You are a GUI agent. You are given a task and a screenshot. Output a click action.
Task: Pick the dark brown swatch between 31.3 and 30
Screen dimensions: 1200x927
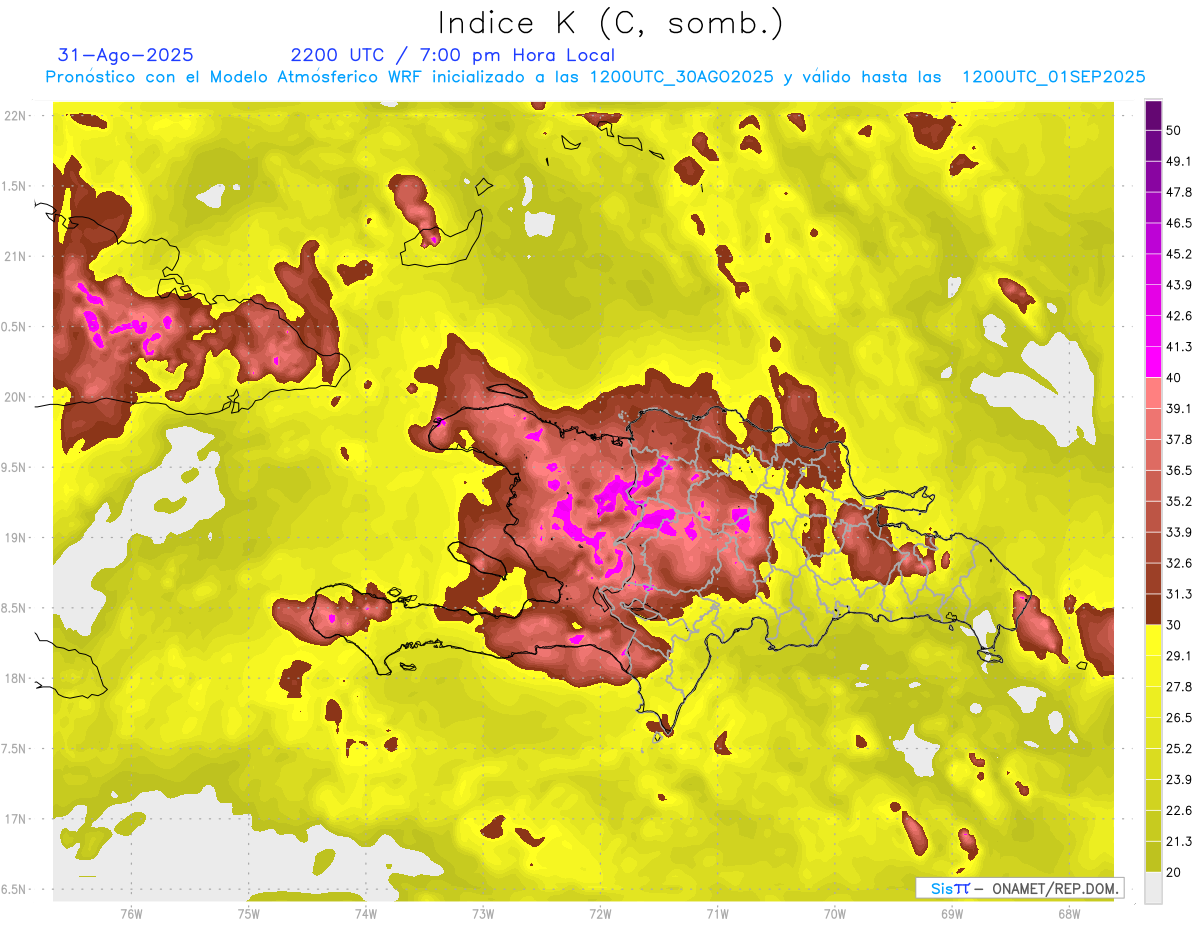click(1153, 610)
